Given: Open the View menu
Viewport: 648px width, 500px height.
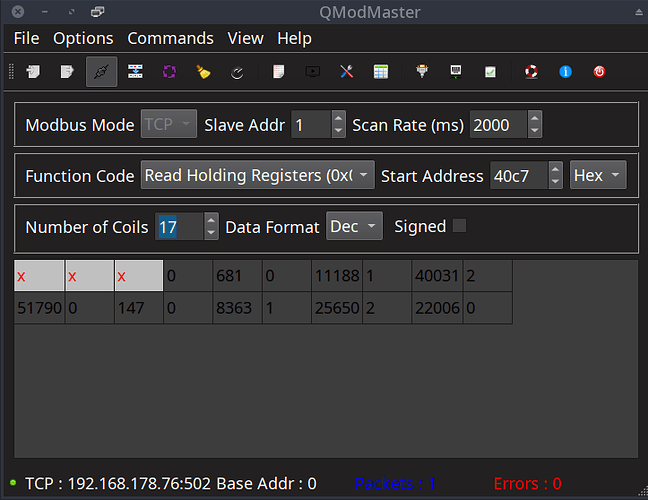Looking at the screenshot, I should [x=245, y=38].
